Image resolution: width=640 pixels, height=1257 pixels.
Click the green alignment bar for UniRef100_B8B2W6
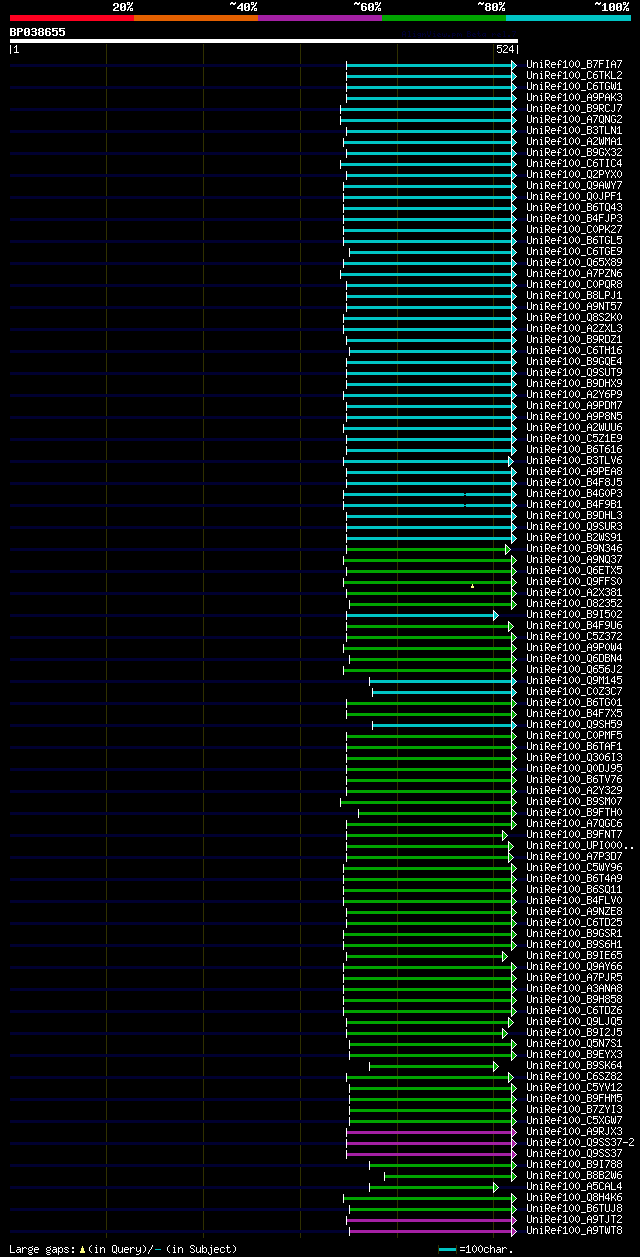point(450,1176)
